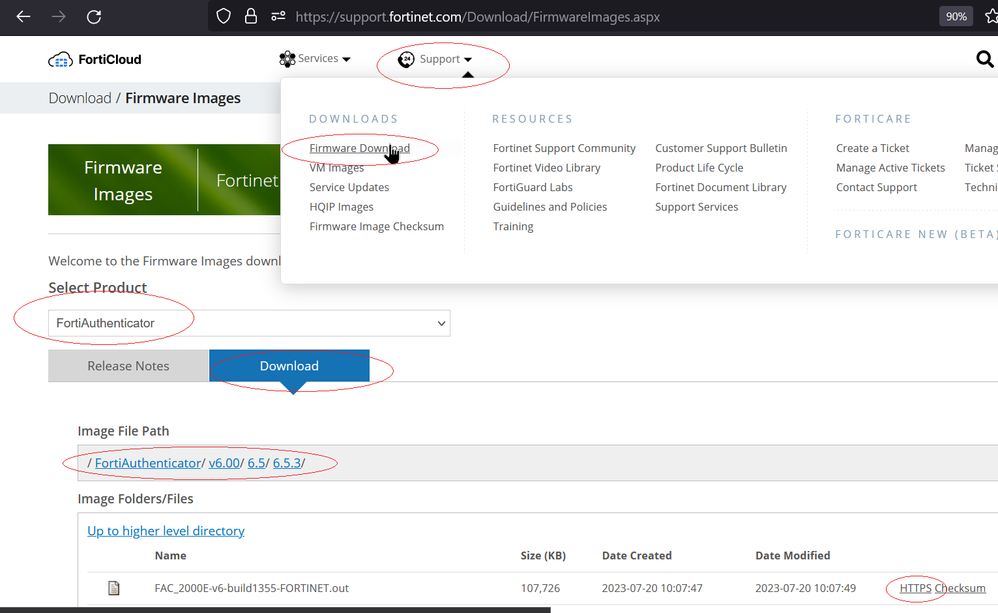Open the Support dropdown menu
This screenshot has height=613, width=998.
click(435, 60)
